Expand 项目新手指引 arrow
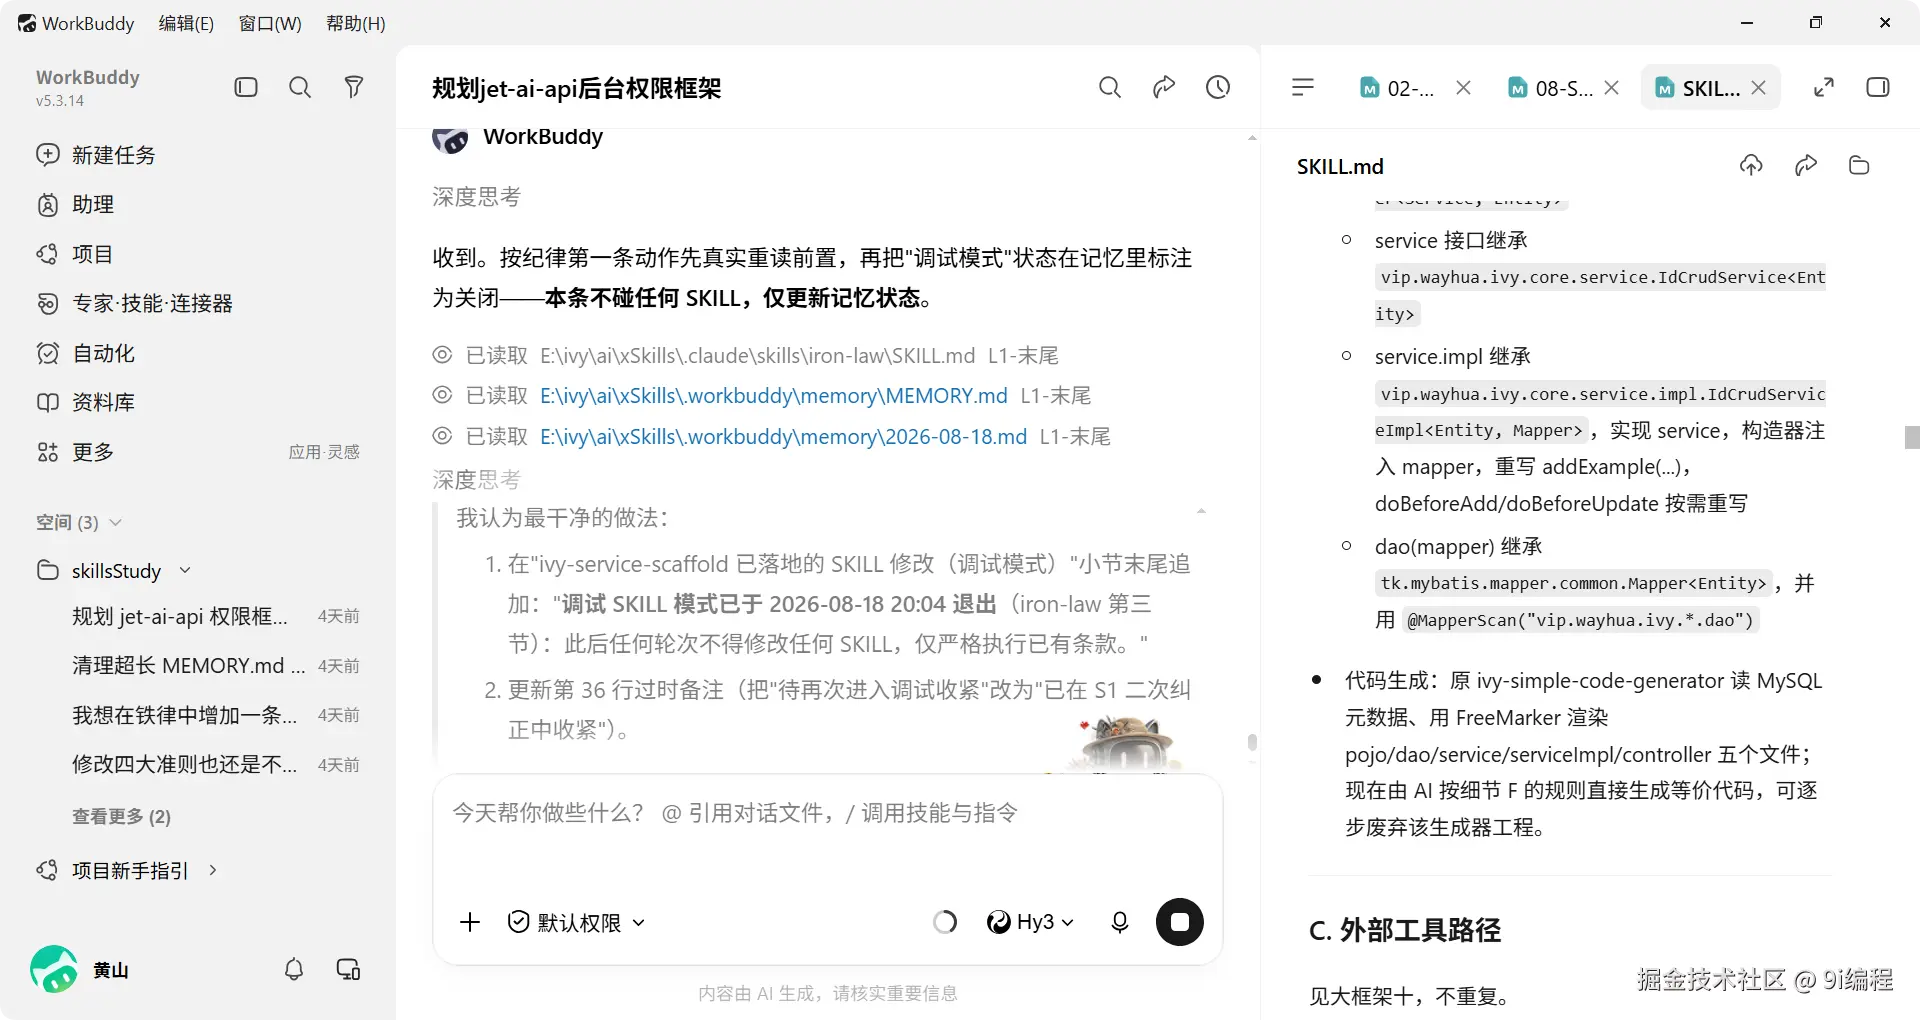Screen dimensions: 1920x1020 click(213, 870)
